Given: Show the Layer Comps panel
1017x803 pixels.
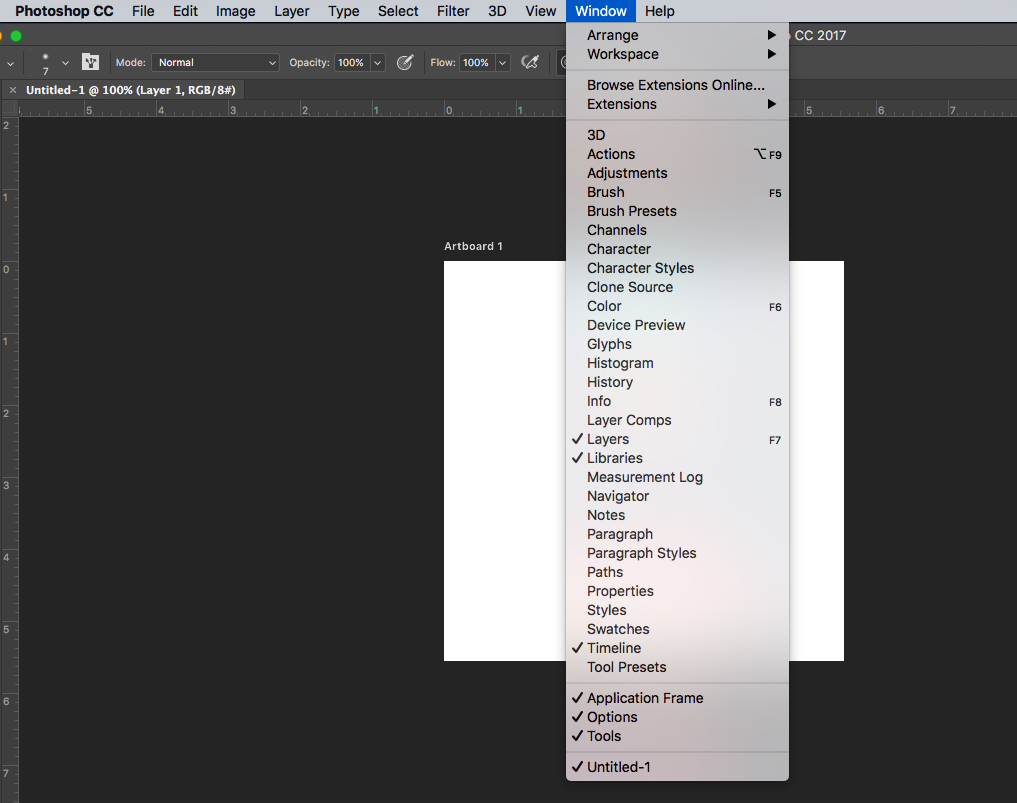Looking at the screenshot, I should [677, 420].
